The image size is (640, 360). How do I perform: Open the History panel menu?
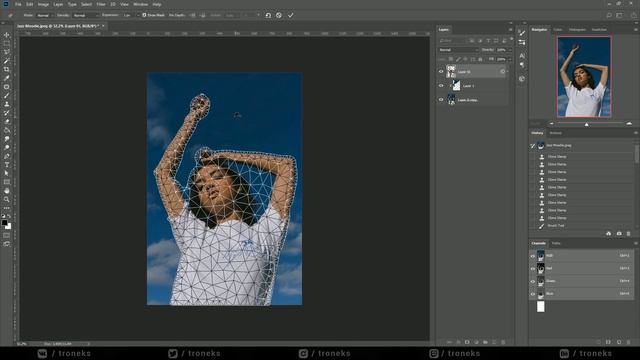point(636,133)
